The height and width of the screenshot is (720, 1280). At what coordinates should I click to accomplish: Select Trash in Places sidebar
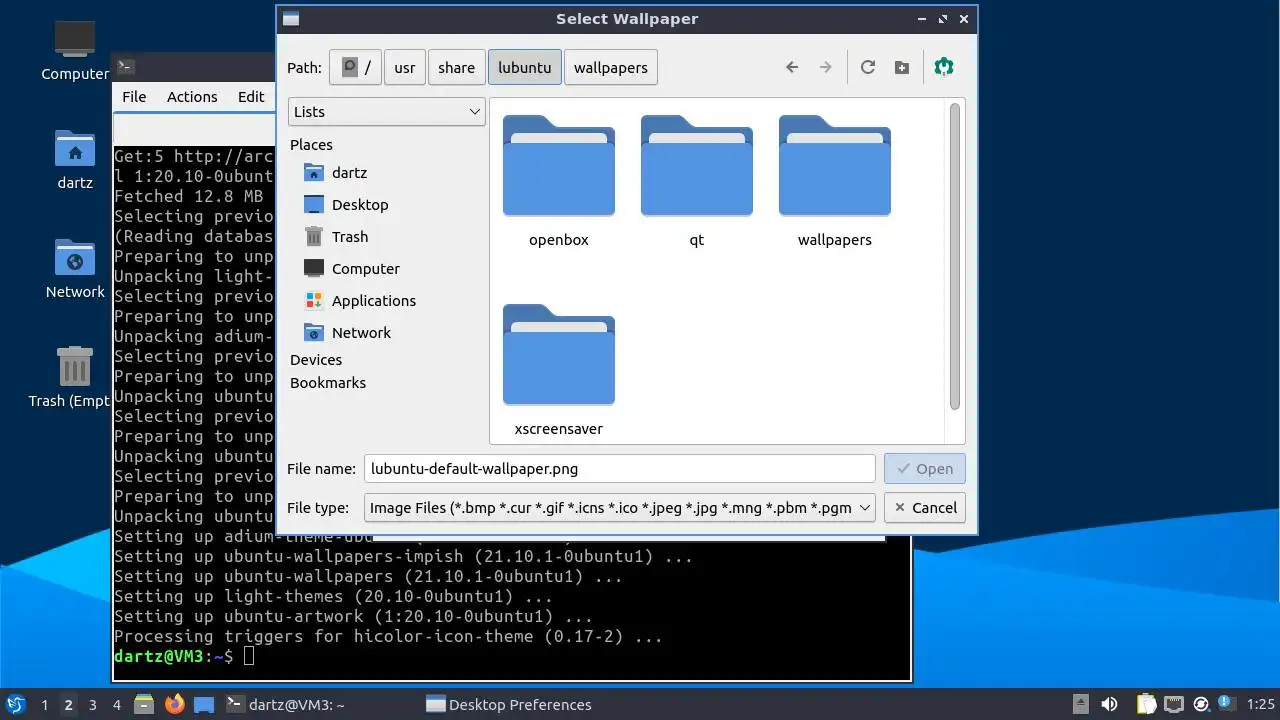[x=336, y=237]
